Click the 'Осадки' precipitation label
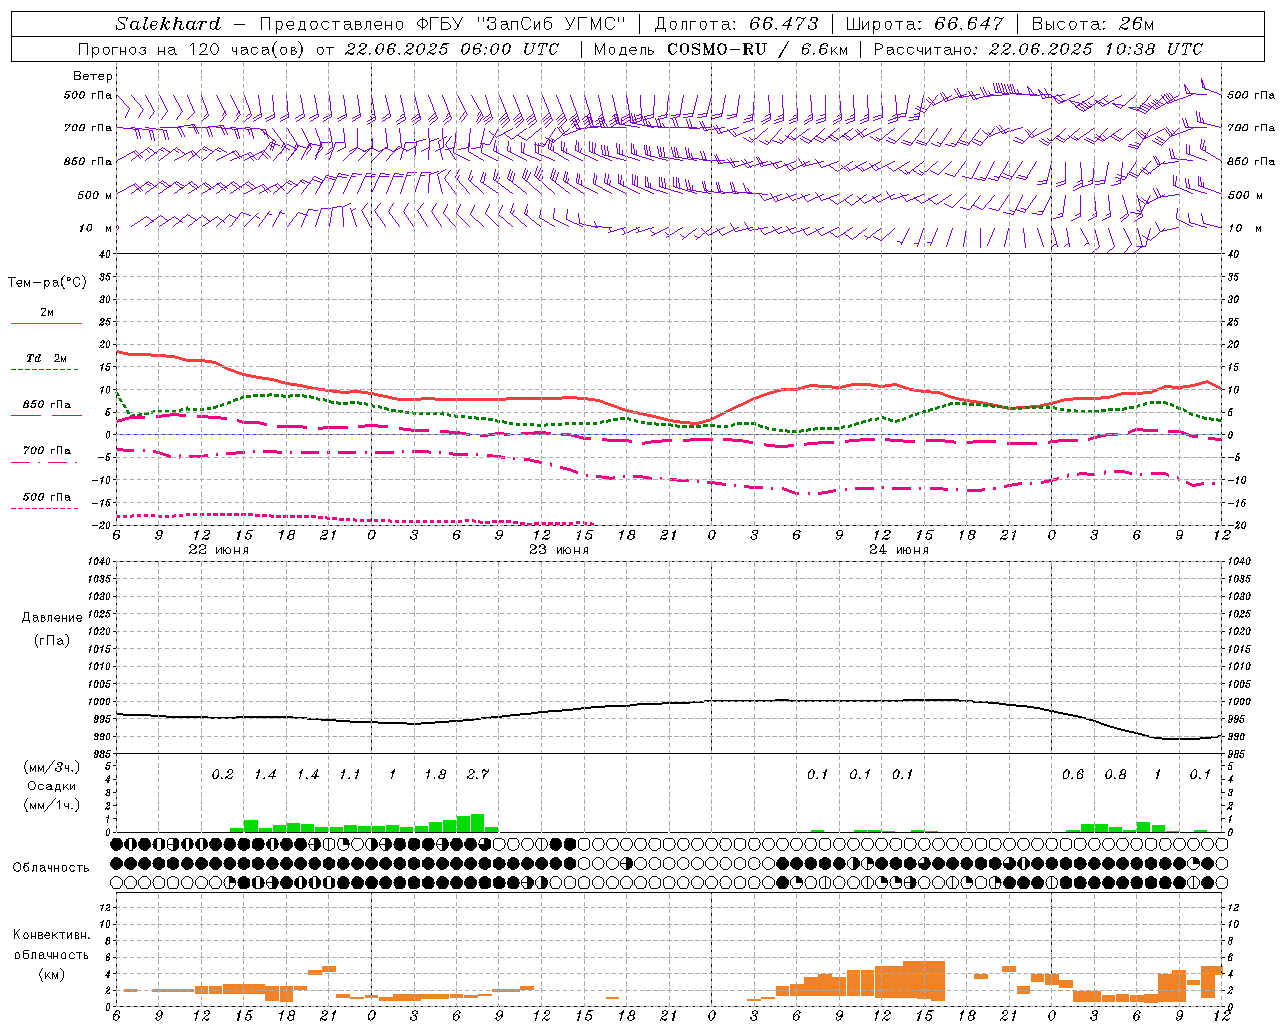The height and width of the screenshot is (1024, 1280). (51, 786)
